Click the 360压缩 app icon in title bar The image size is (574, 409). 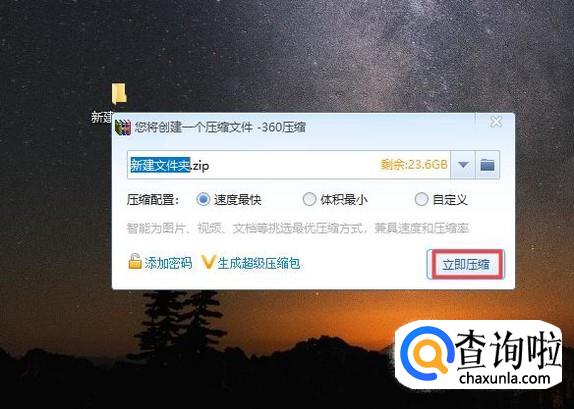click(123, 127)
